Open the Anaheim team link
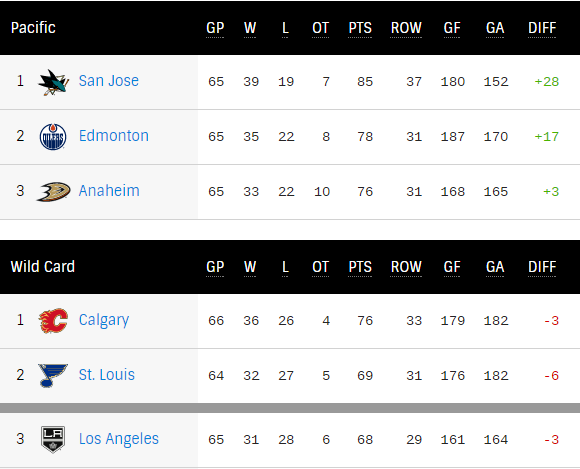This screenshot has height=469, width=580. click(109, 191)
